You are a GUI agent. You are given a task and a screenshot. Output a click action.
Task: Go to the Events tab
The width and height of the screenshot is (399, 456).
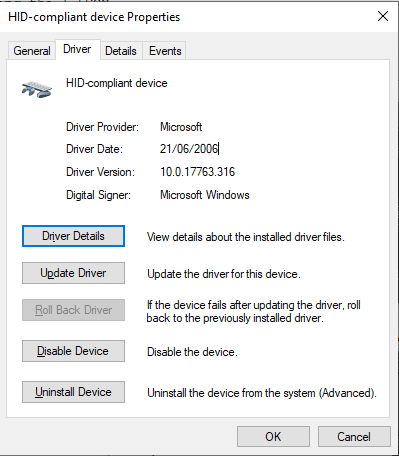click(165, 51)
